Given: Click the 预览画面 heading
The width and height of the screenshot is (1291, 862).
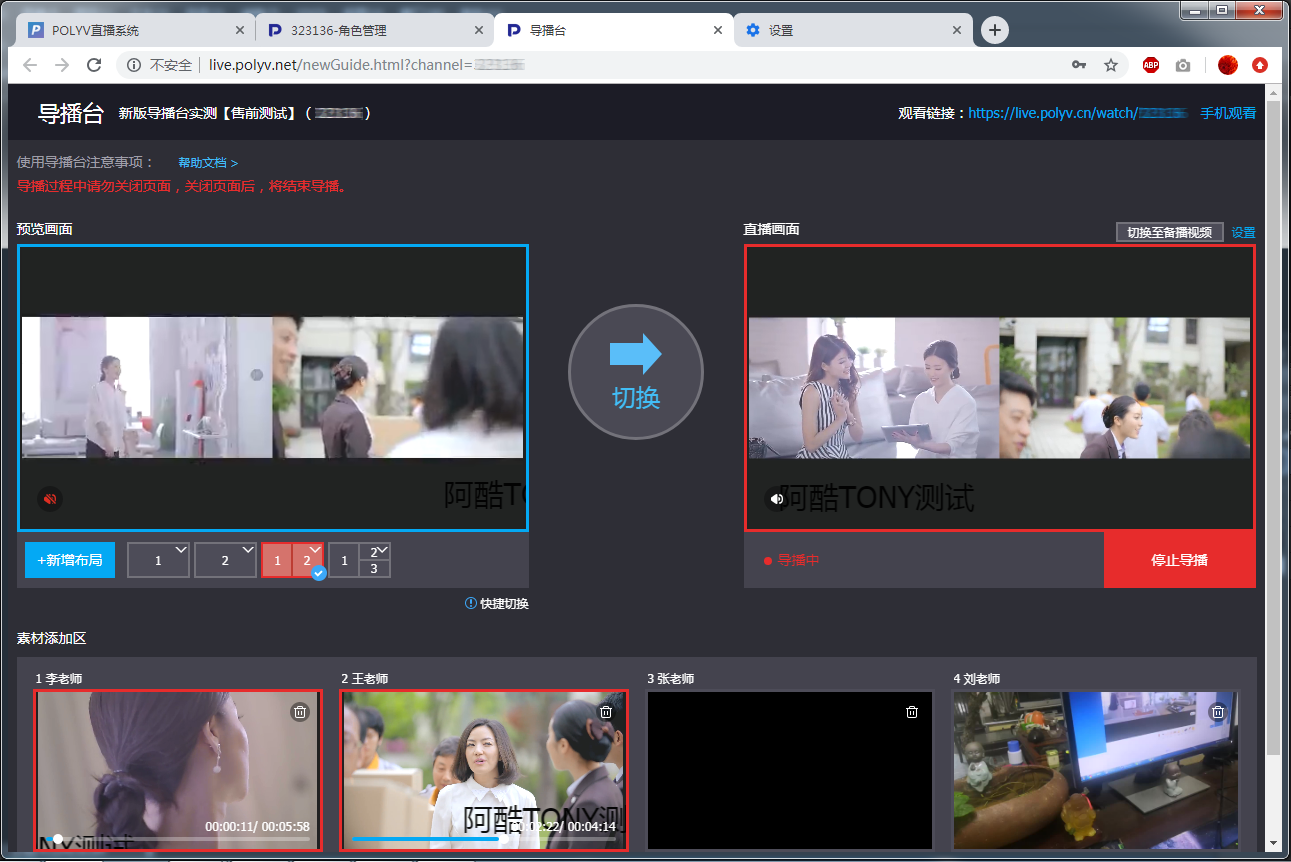Looking at the screenshot, I should (x=45, y=229).
